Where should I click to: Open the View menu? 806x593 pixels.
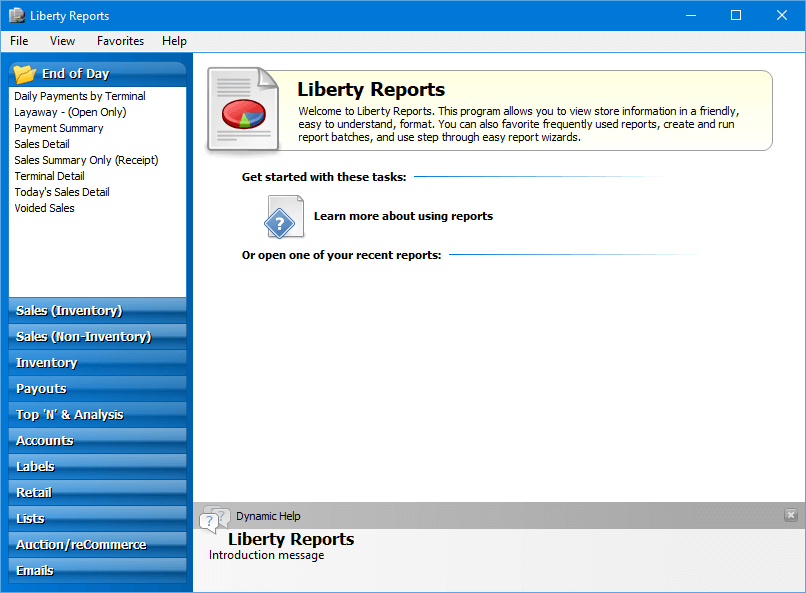(62, 41)
